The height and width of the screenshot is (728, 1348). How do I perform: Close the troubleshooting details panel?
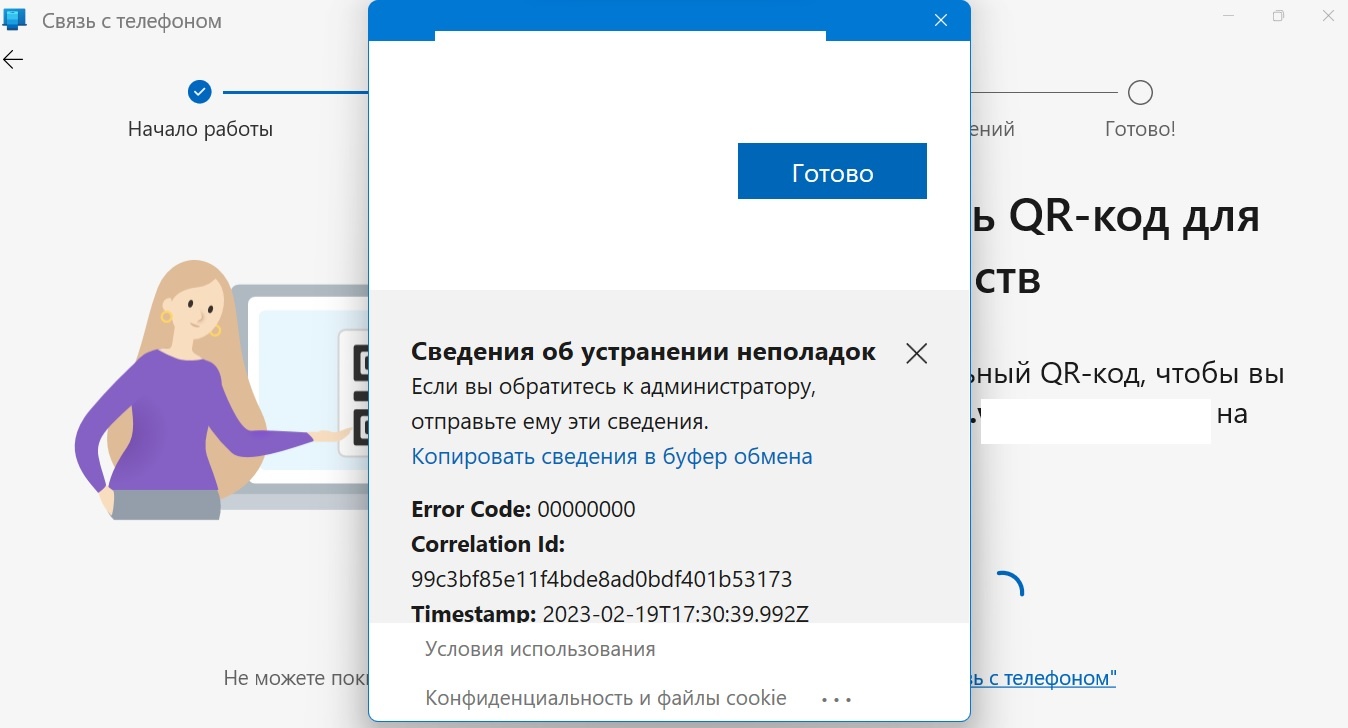(x=916, y=353)
